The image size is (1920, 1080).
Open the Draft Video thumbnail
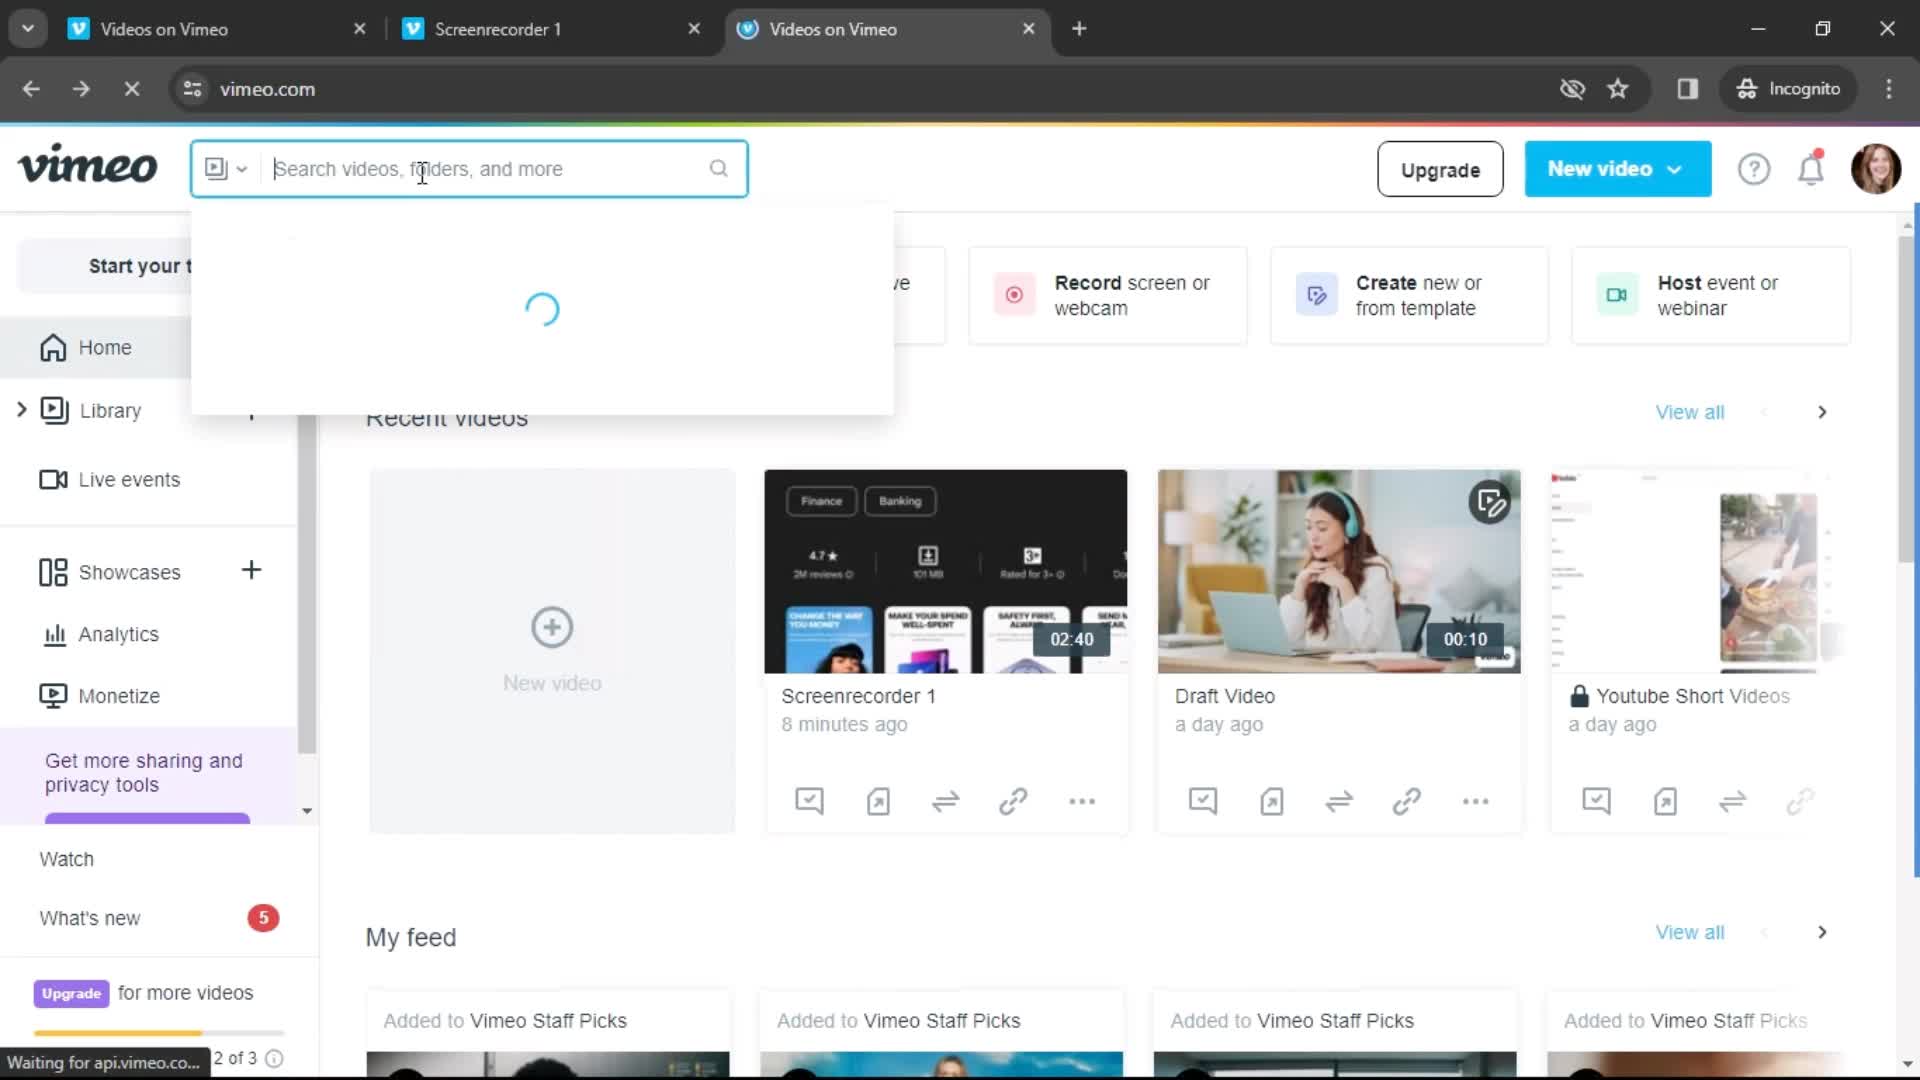pos(1339,571)
